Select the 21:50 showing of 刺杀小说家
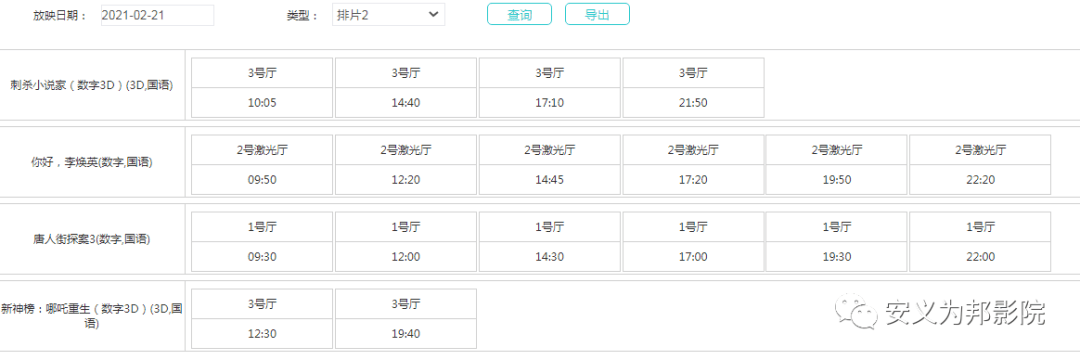The width and height of the screenshot is (1080, 360). pyautogui.click(x=693, y=87)
